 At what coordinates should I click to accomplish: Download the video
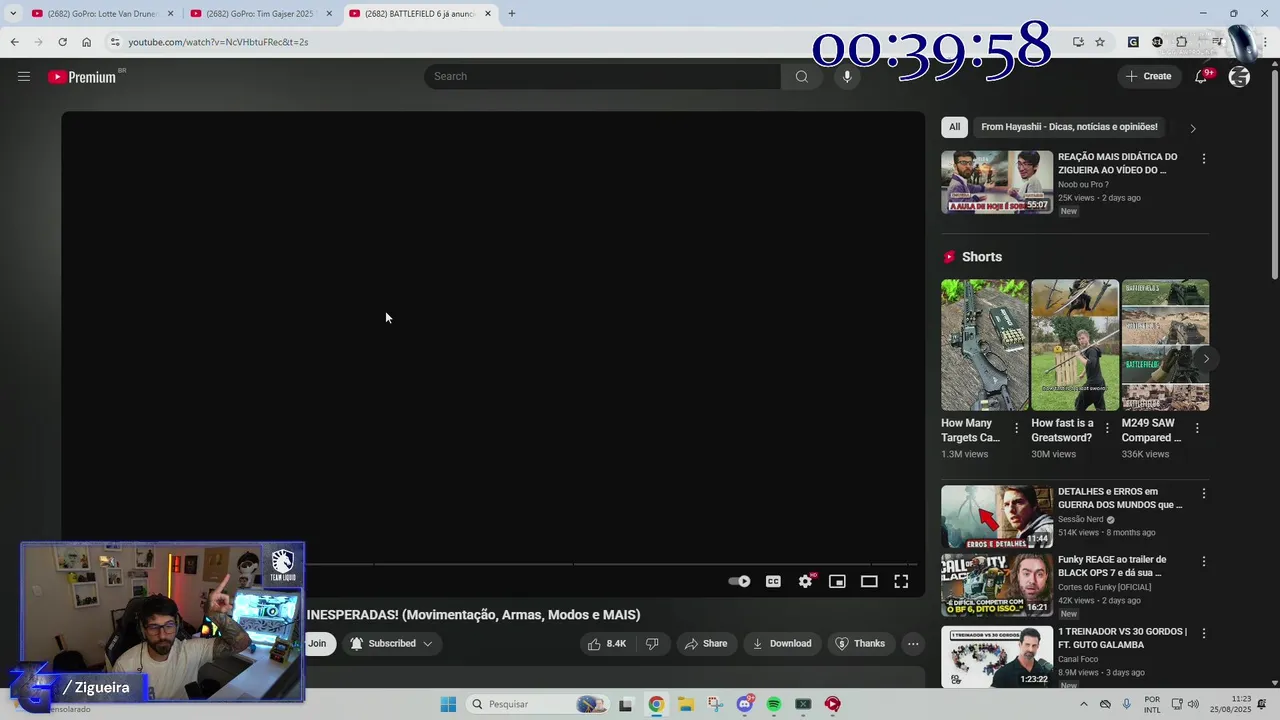(782, 643)
